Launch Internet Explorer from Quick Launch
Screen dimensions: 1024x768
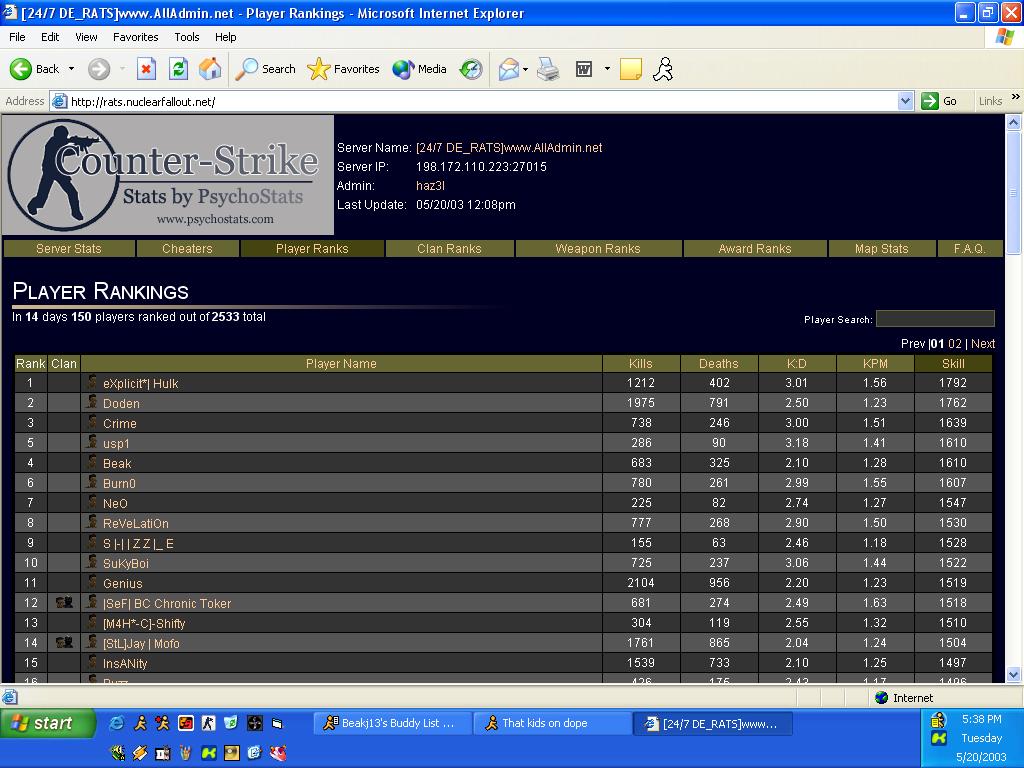click(x=117, y=723)
